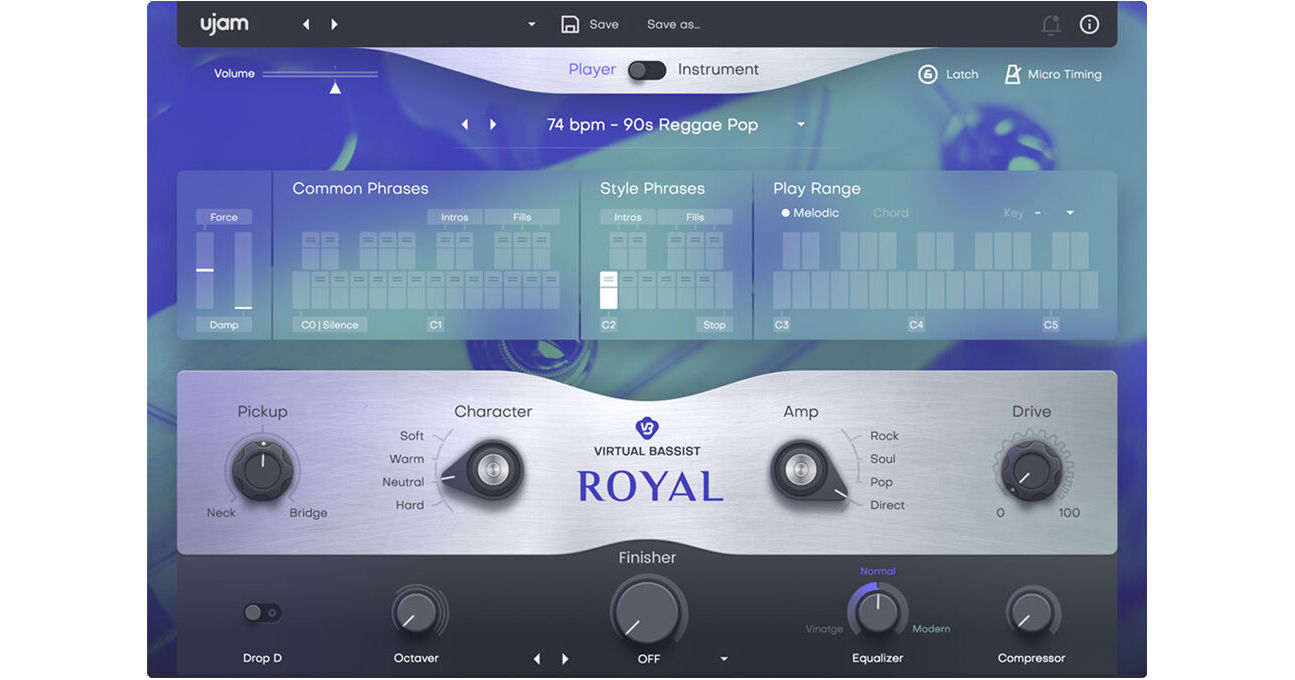Enable Drop D tuning
This screenshot has height=680, width=1295.
tap(262, 612)
